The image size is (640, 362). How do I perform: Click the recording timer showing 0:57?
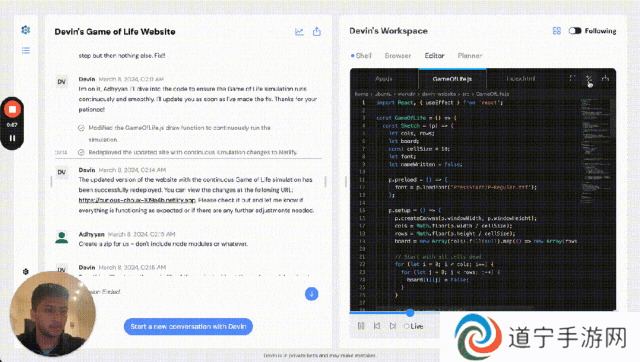pyautogui.click(x=12, y=125)
